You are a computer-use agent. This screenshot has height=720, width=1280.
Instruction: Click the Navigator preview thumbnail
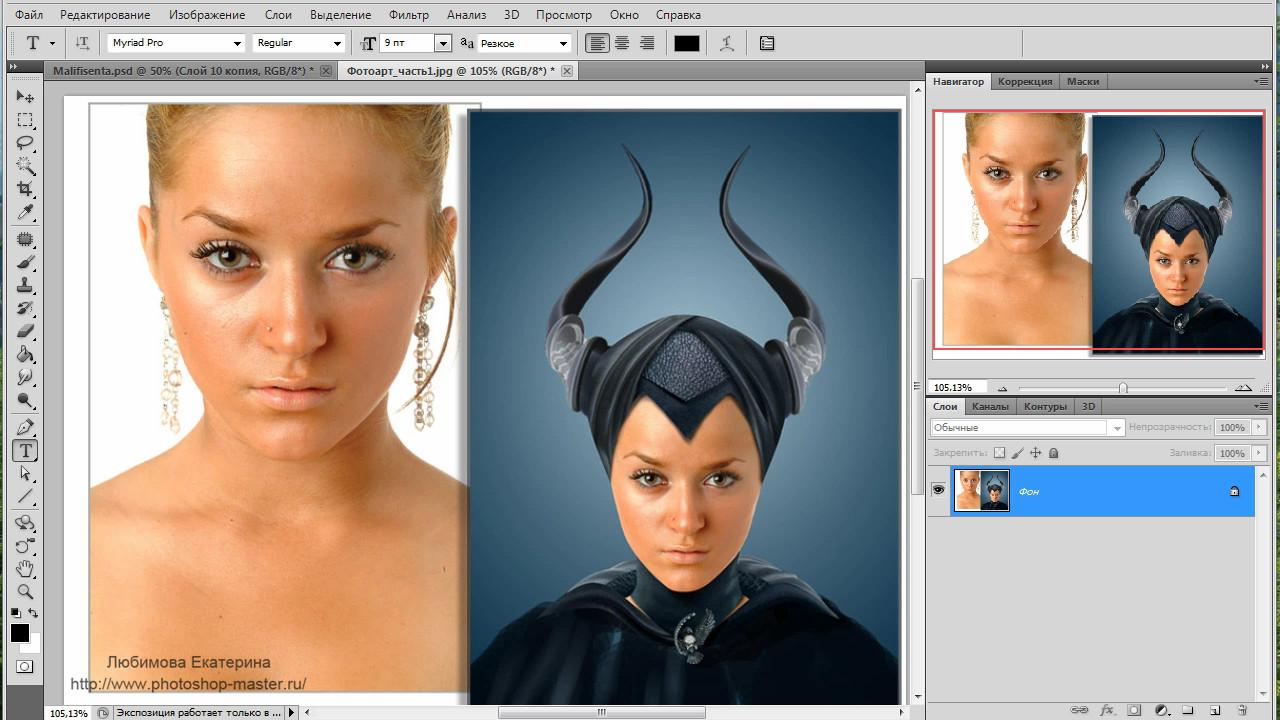click(x=1098, y=230)
